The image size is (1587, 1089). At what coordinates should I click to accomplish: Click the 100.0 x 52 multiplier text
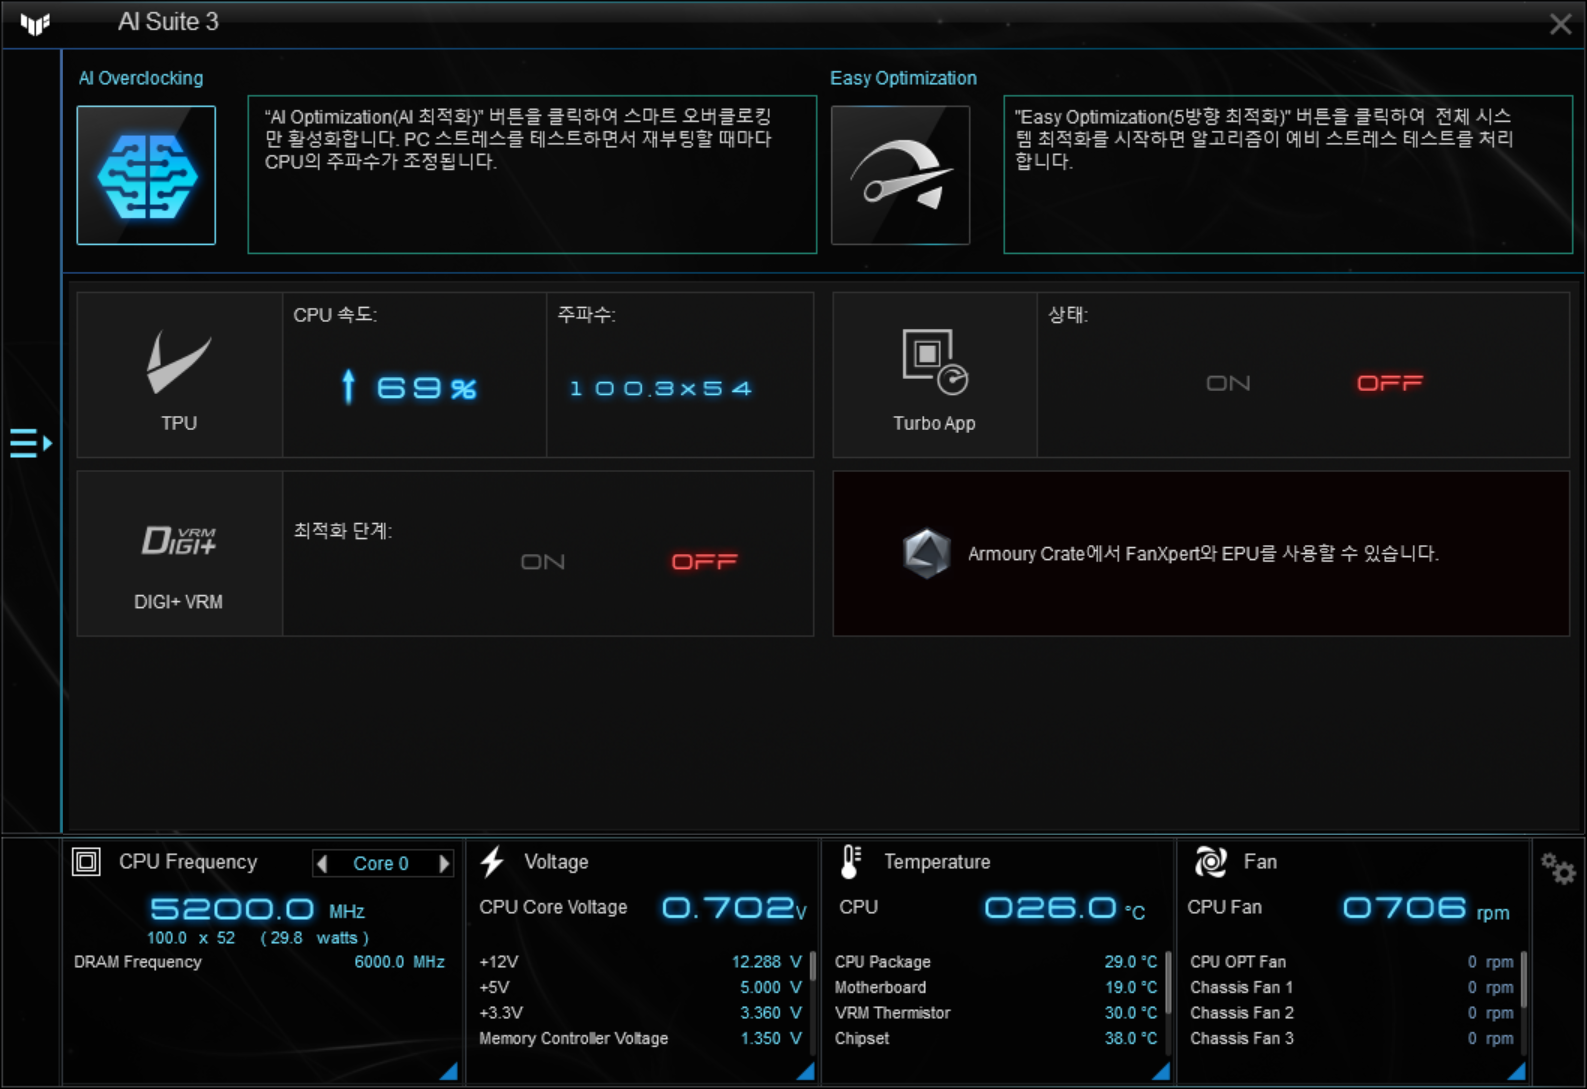pyautogui.click(x=191, y=938)
